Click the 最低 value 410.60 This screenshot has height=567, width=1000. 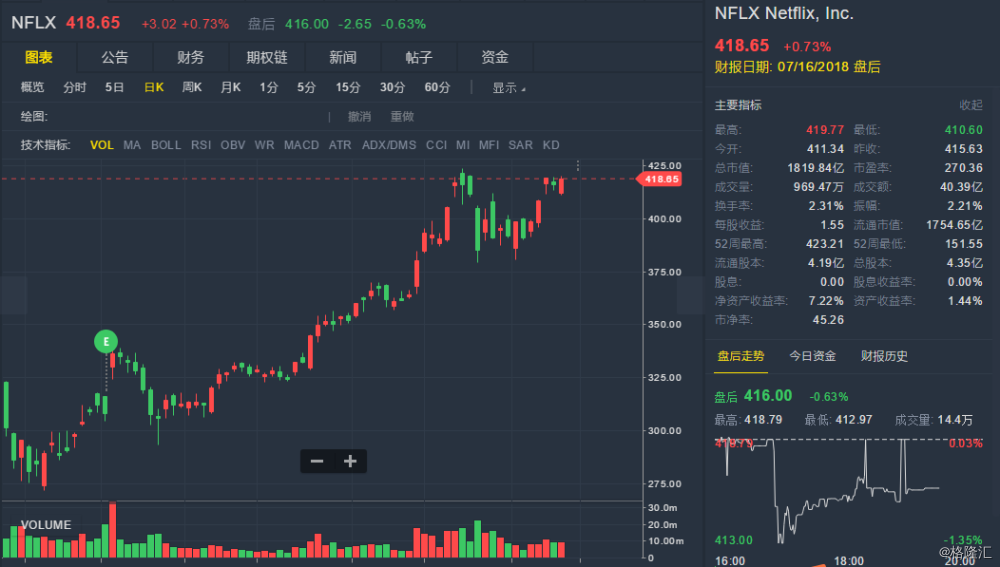click(x=964, y=130)
